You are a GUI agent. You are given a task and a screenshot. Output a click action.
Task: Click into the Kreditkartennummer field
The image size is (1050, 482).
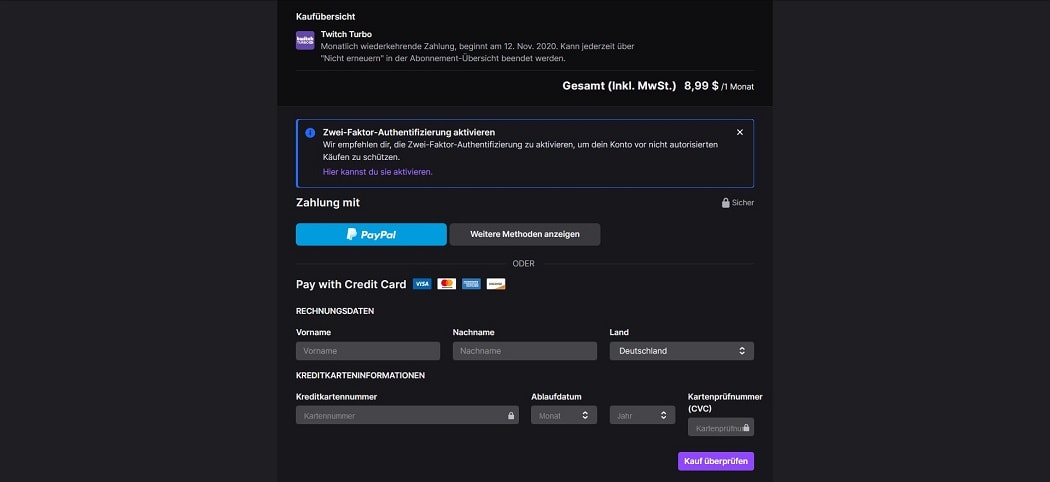400,415
